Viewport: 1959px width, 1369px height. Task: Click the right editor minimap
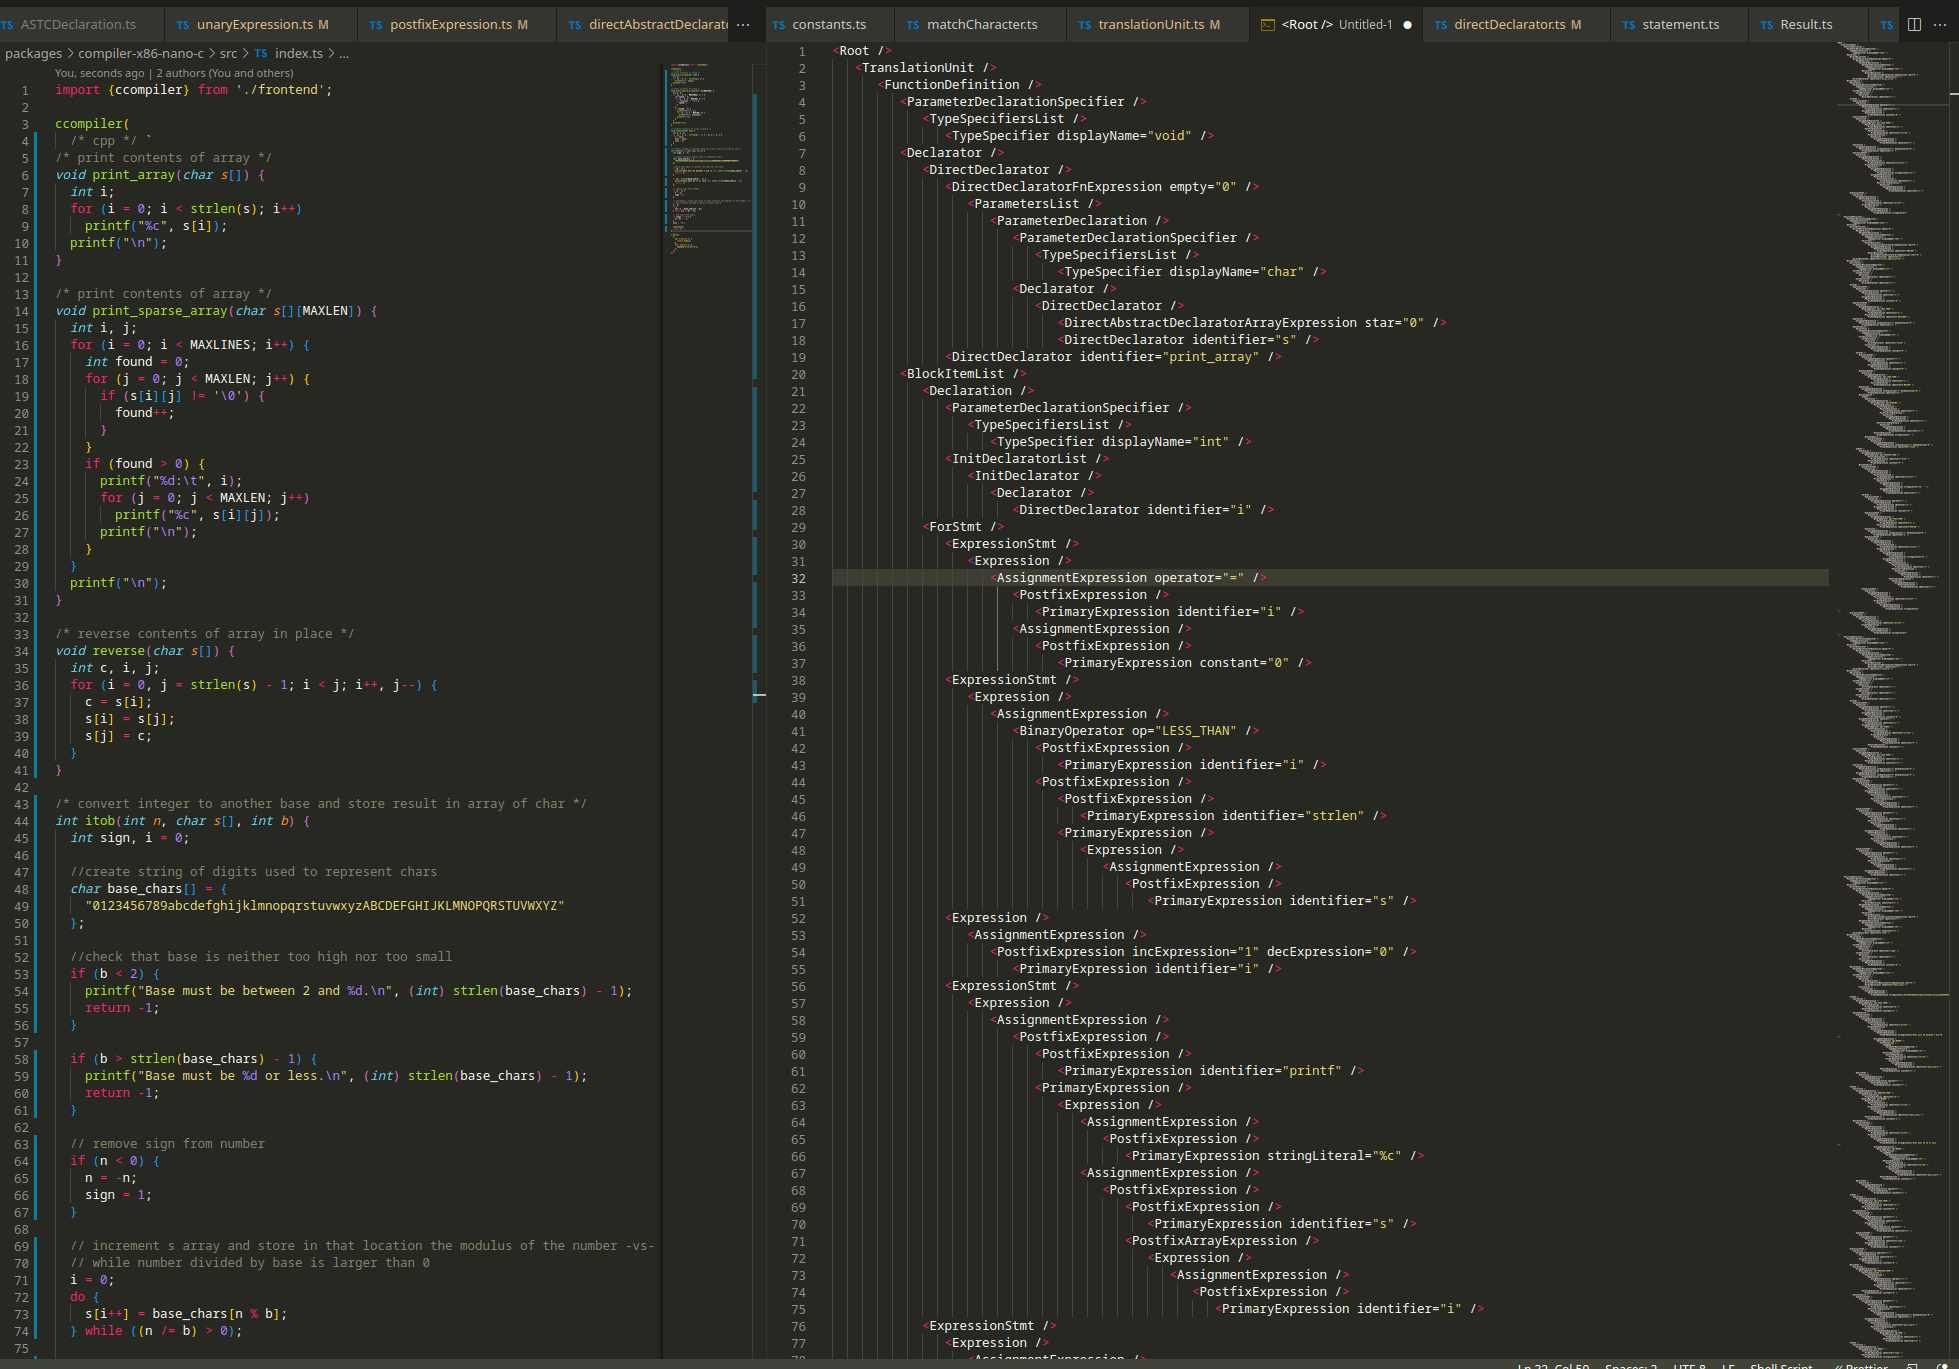point(1894,700)
